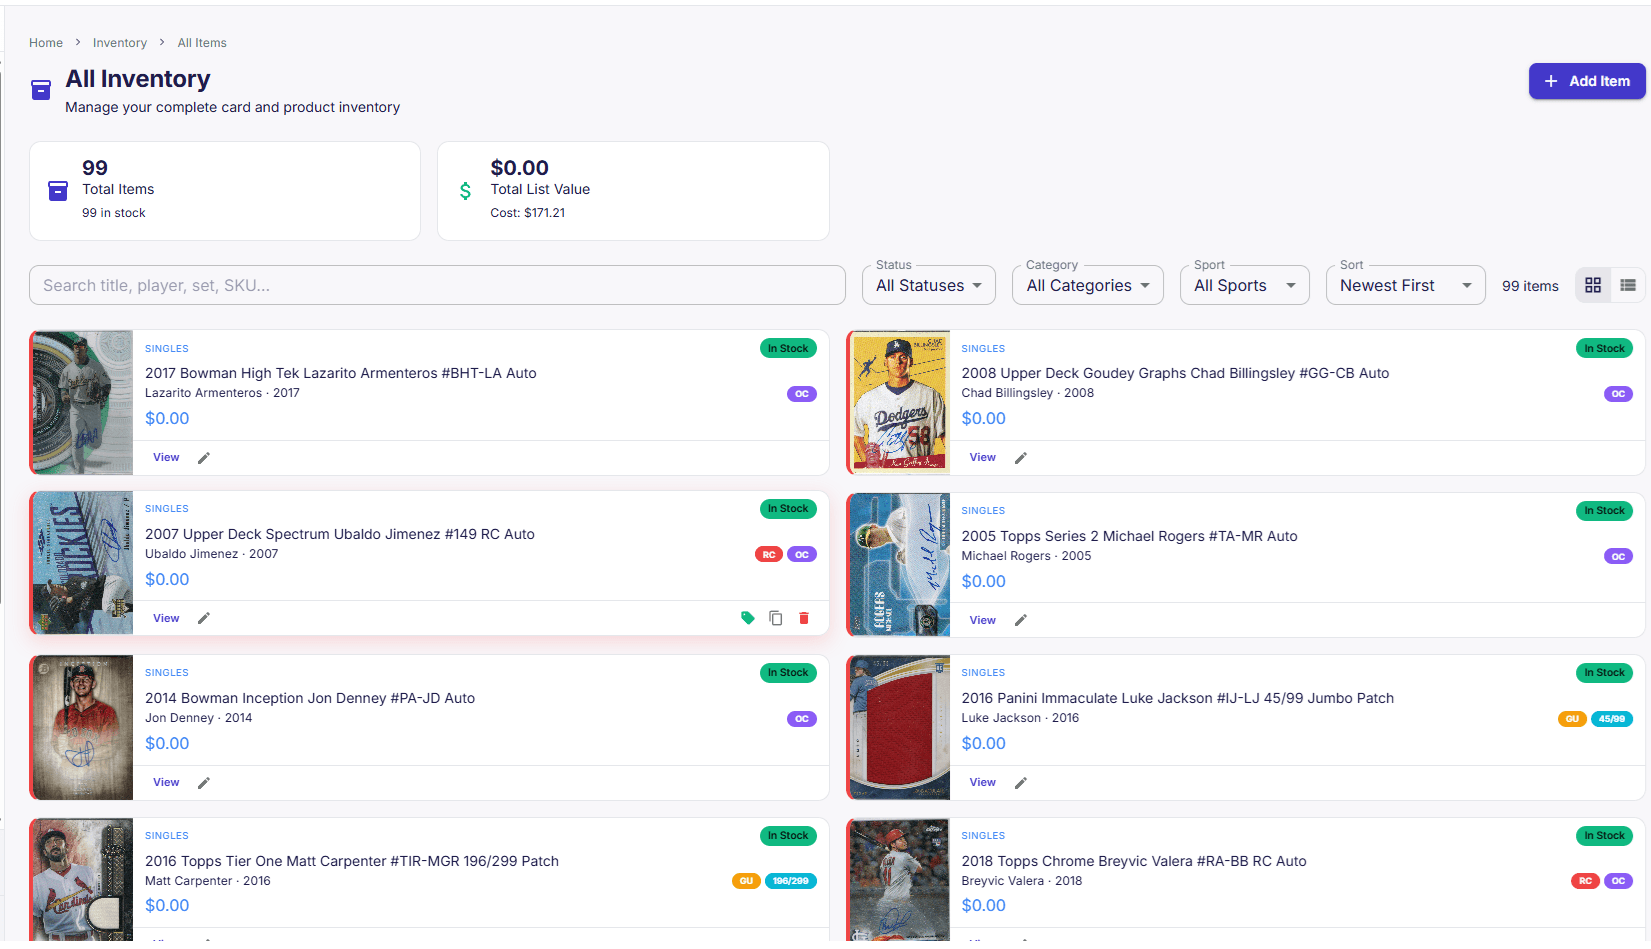Switch to list view layout
The image size is (1651, 949).
point(1628,285)
